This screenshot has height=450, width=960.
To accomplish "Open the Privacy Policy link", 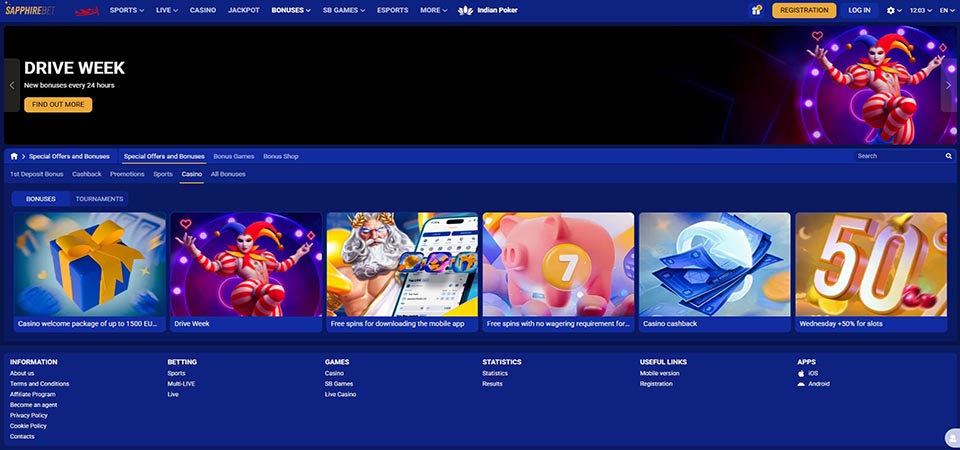I will [x=29, y=415].
